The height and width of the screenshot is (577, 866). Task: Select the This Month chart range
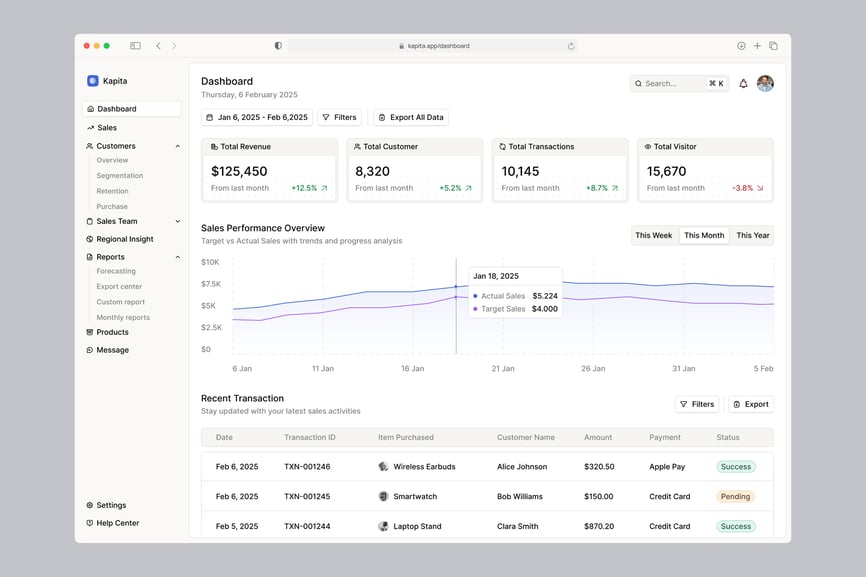click(x=704, y=236)
